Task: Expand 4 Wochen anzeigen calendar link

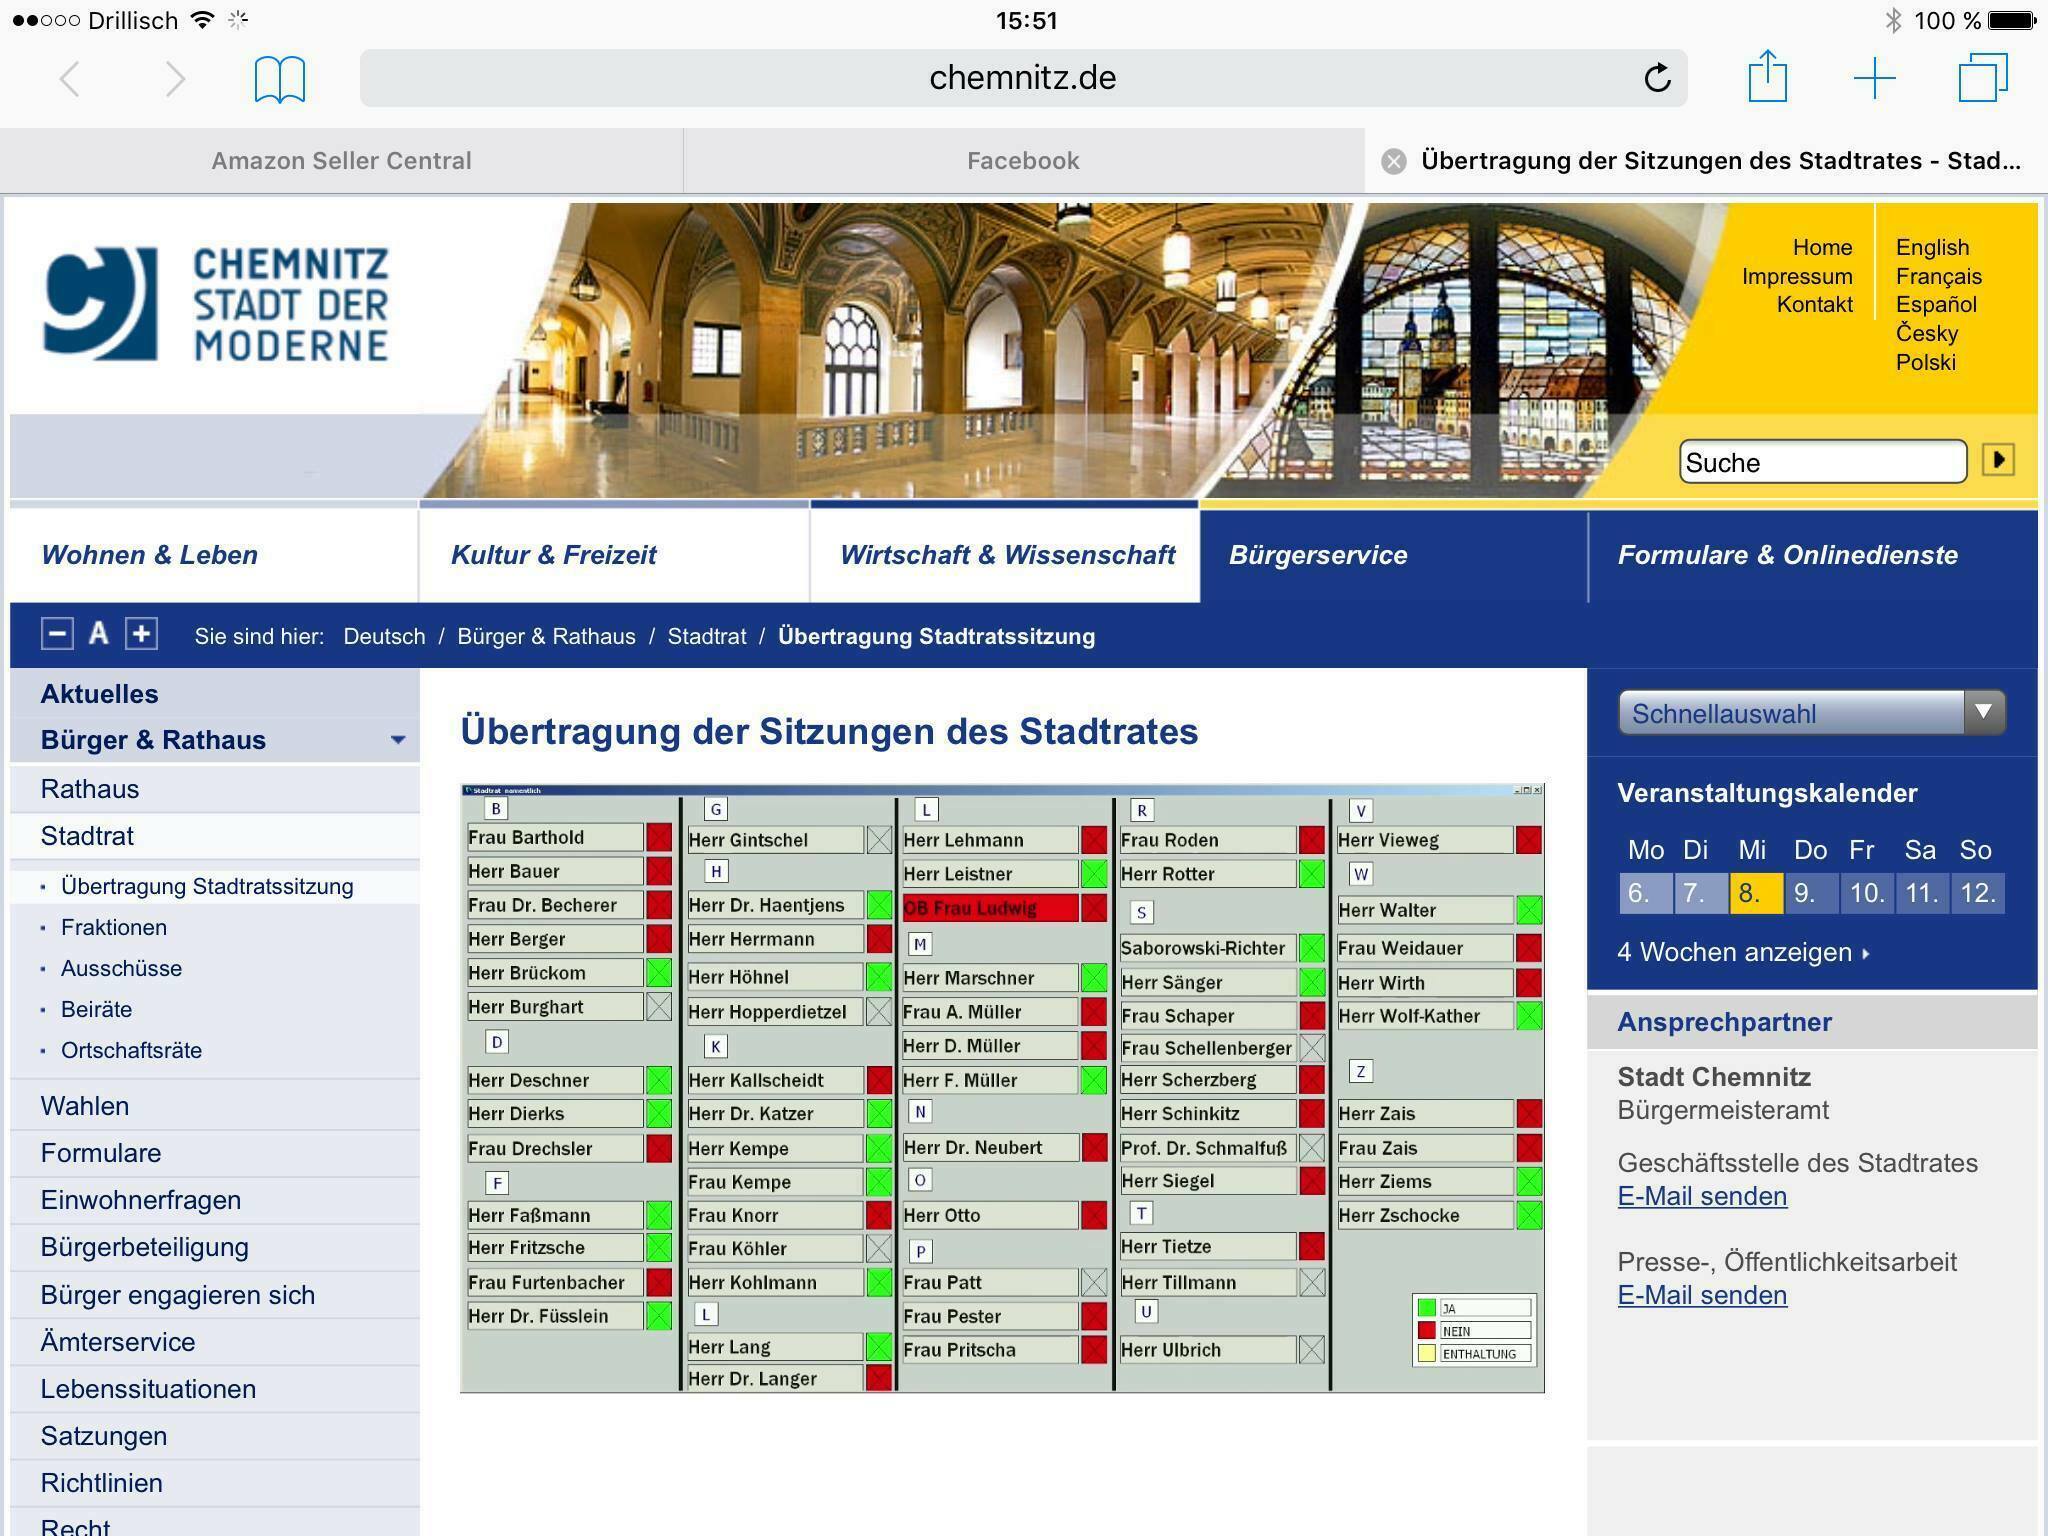Action: coord(1743,952)
